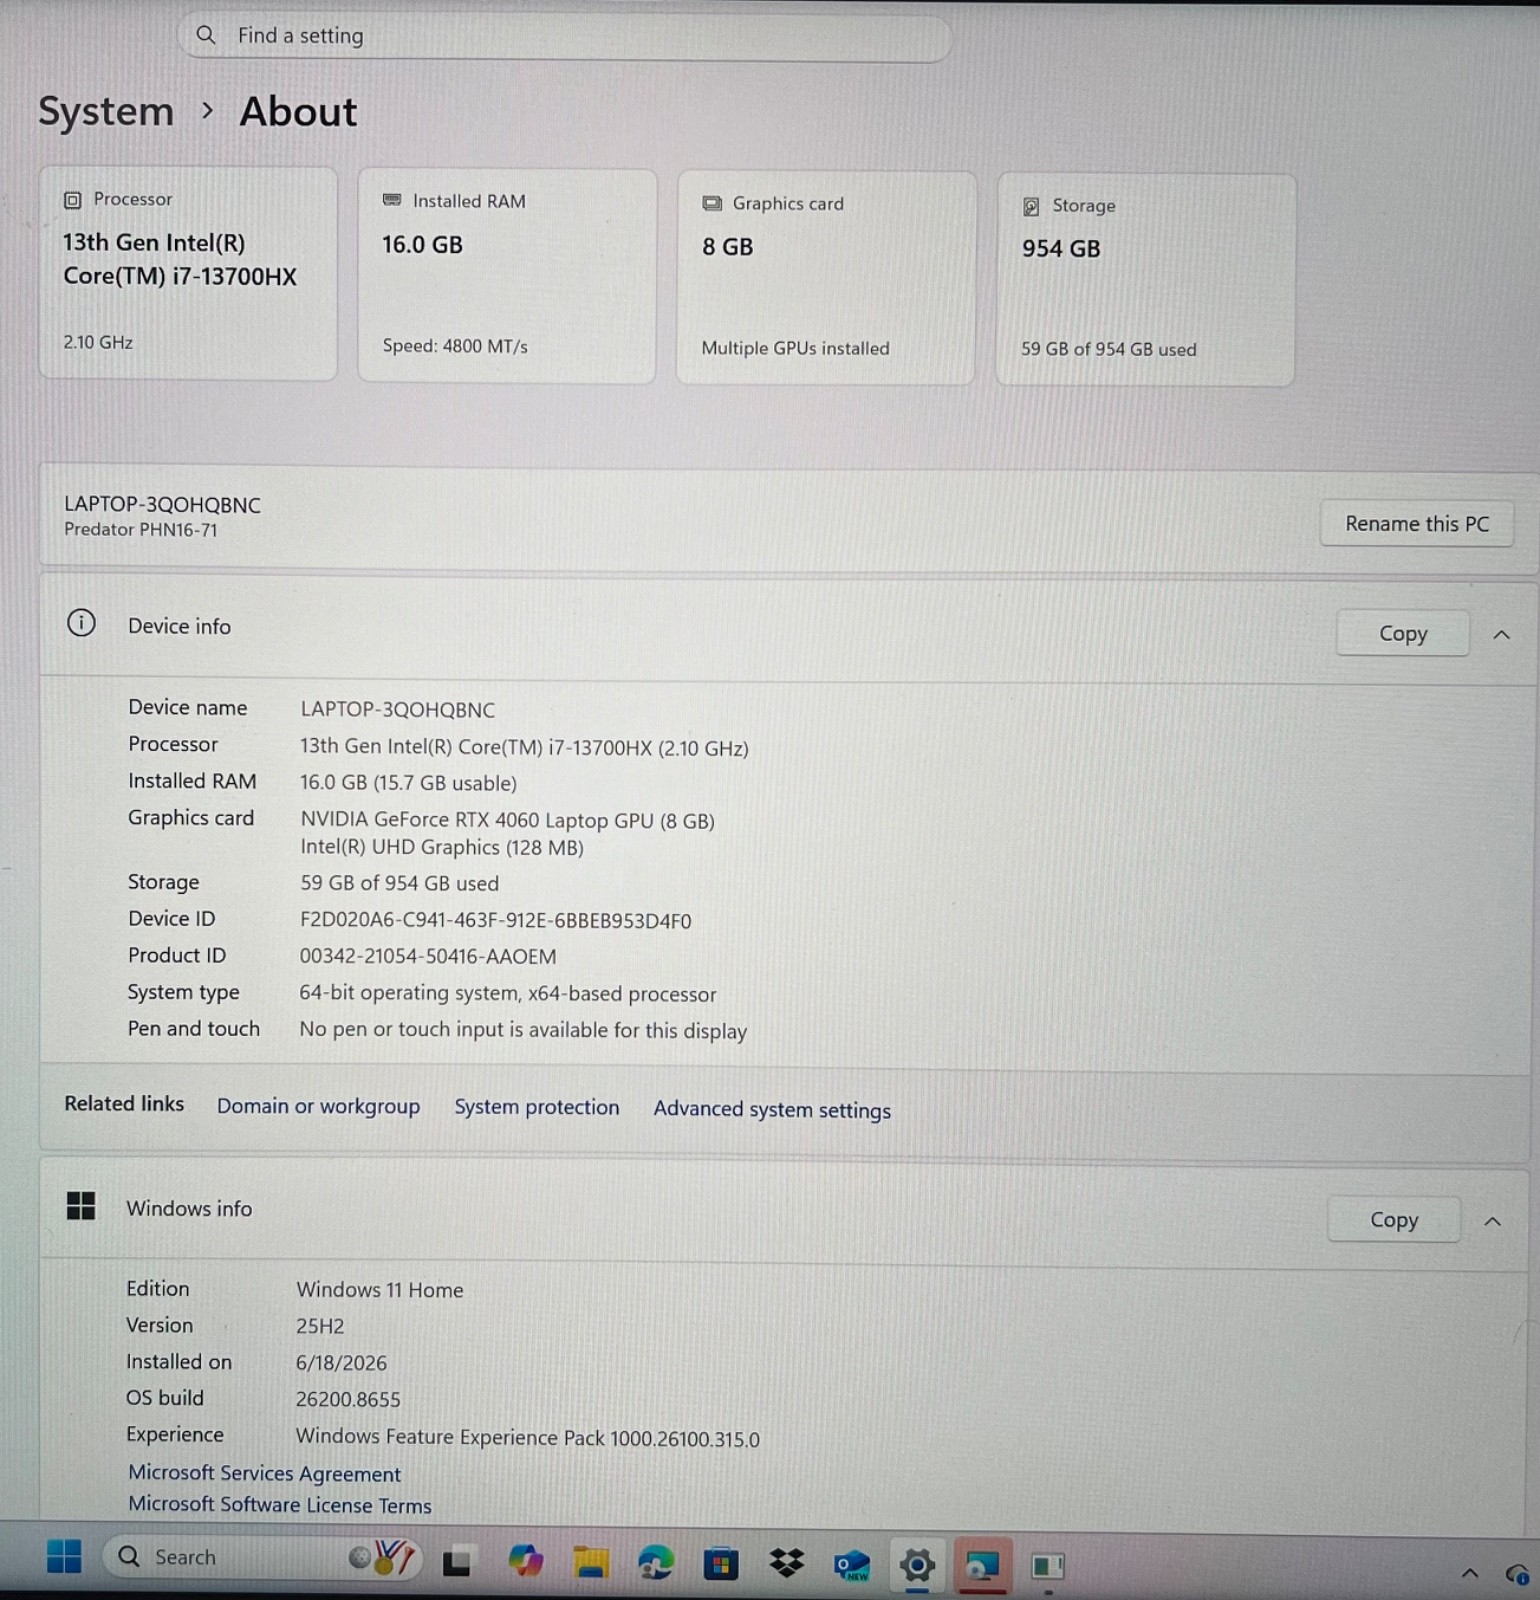Click the Edition value Windows 11 Home
Viewport: 1540px width, 1600px height.
[x=380, y=1290]
